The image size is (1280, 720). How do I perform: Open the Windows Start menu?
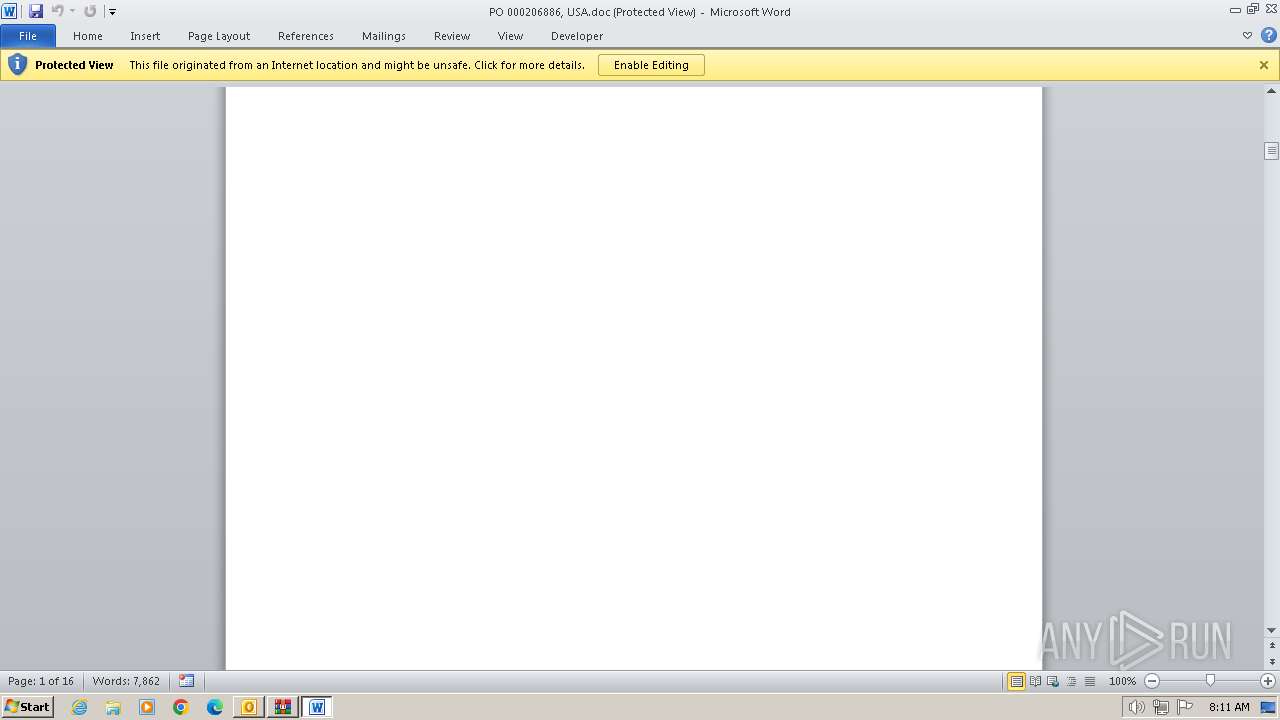tap(27, 707)
